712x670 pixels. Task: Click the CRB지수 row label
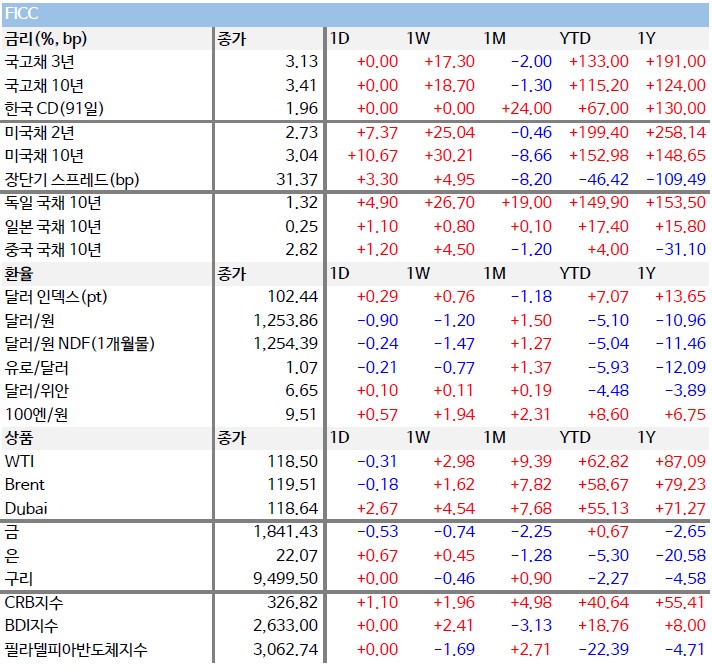pos(34,602)
